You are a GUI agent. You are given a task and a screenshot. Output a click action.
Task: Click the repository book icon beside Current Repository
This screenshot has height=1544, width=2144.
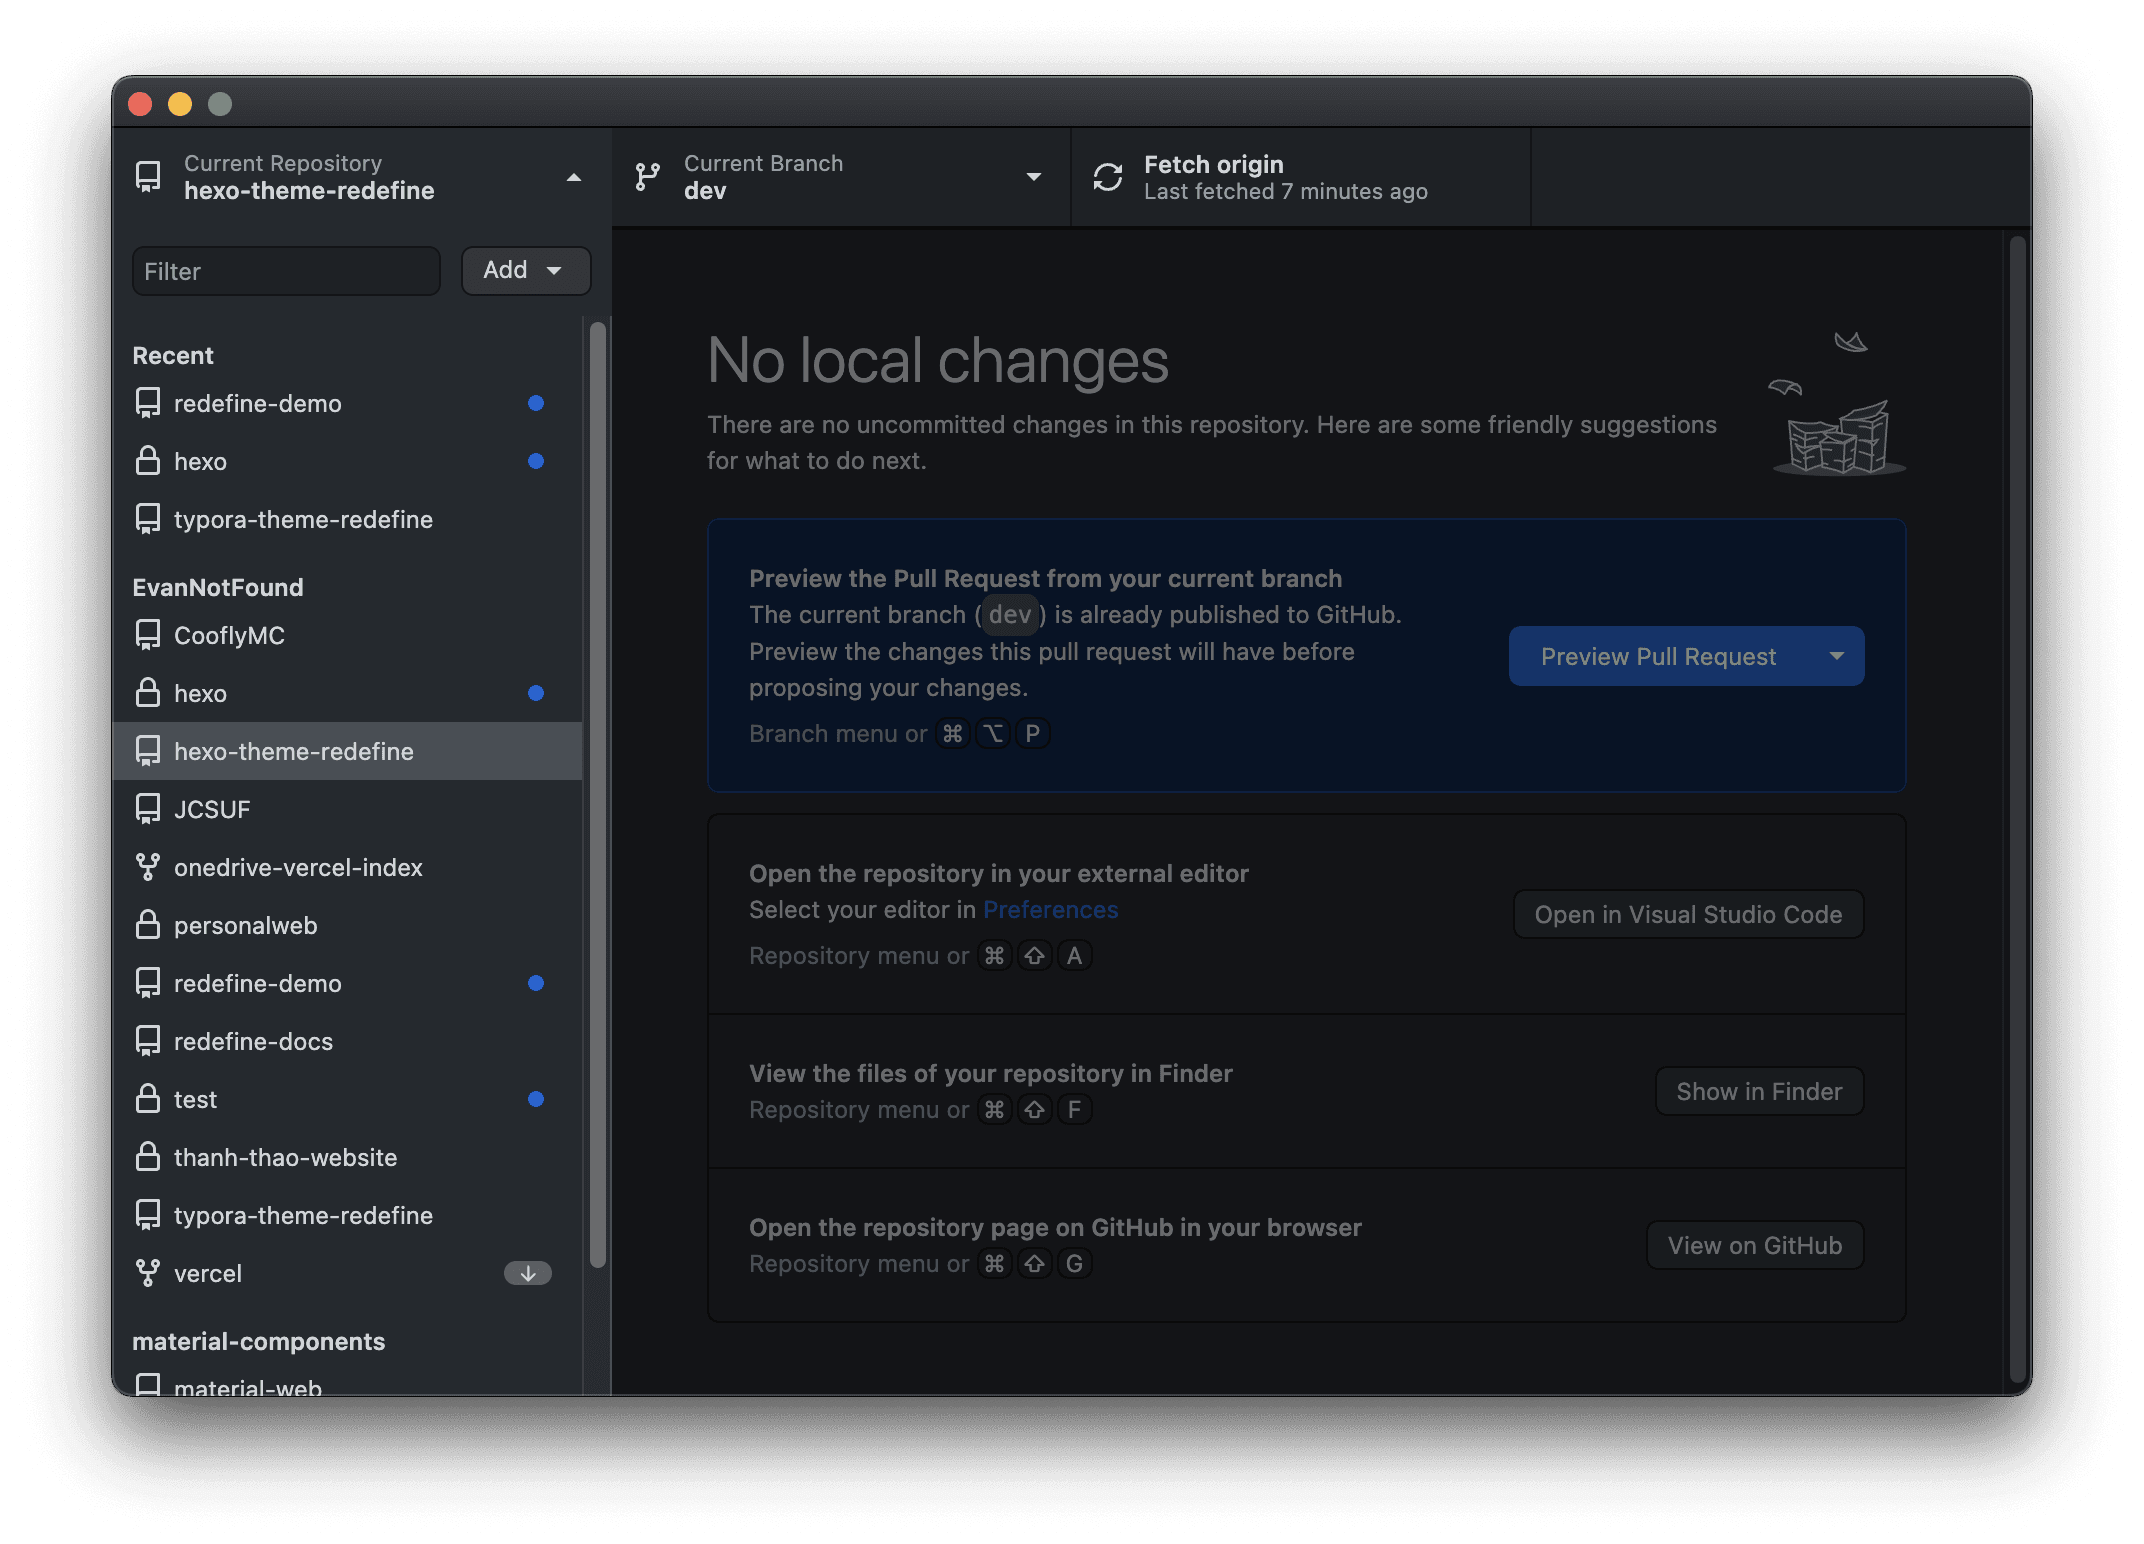point(148,176)
